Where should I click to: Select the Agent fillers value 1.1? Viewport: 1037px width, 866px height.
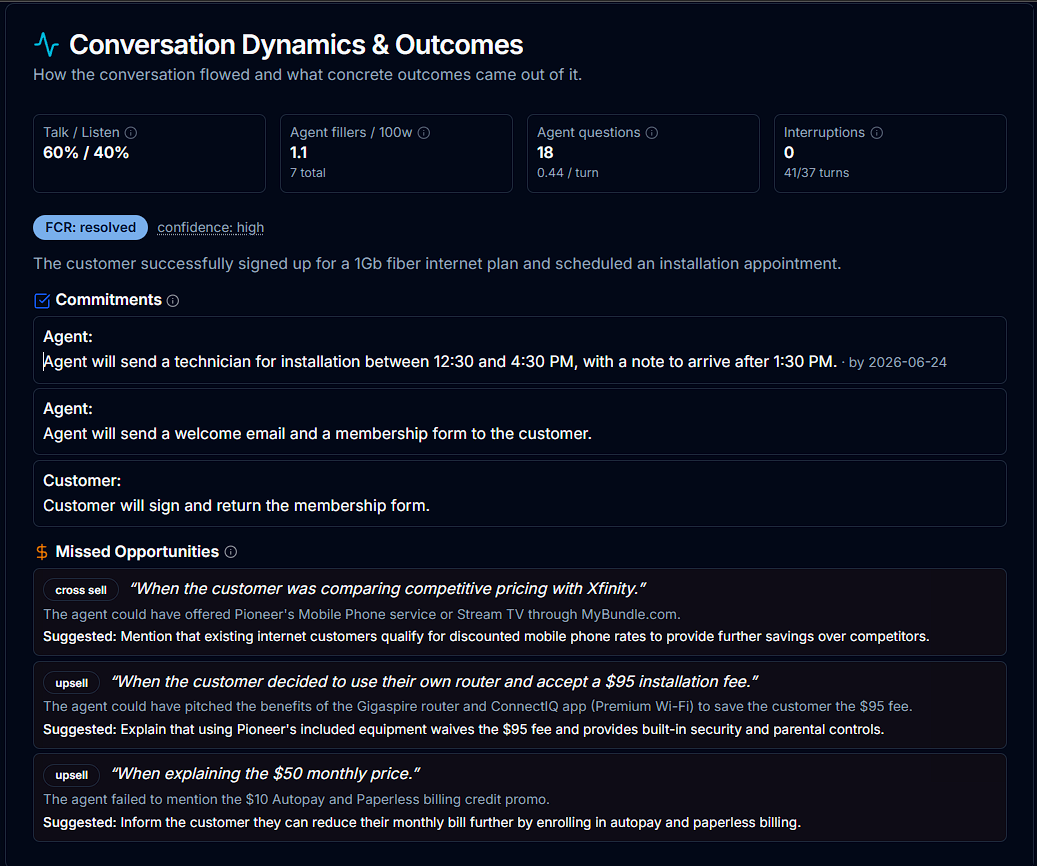(x=298, y=153)
